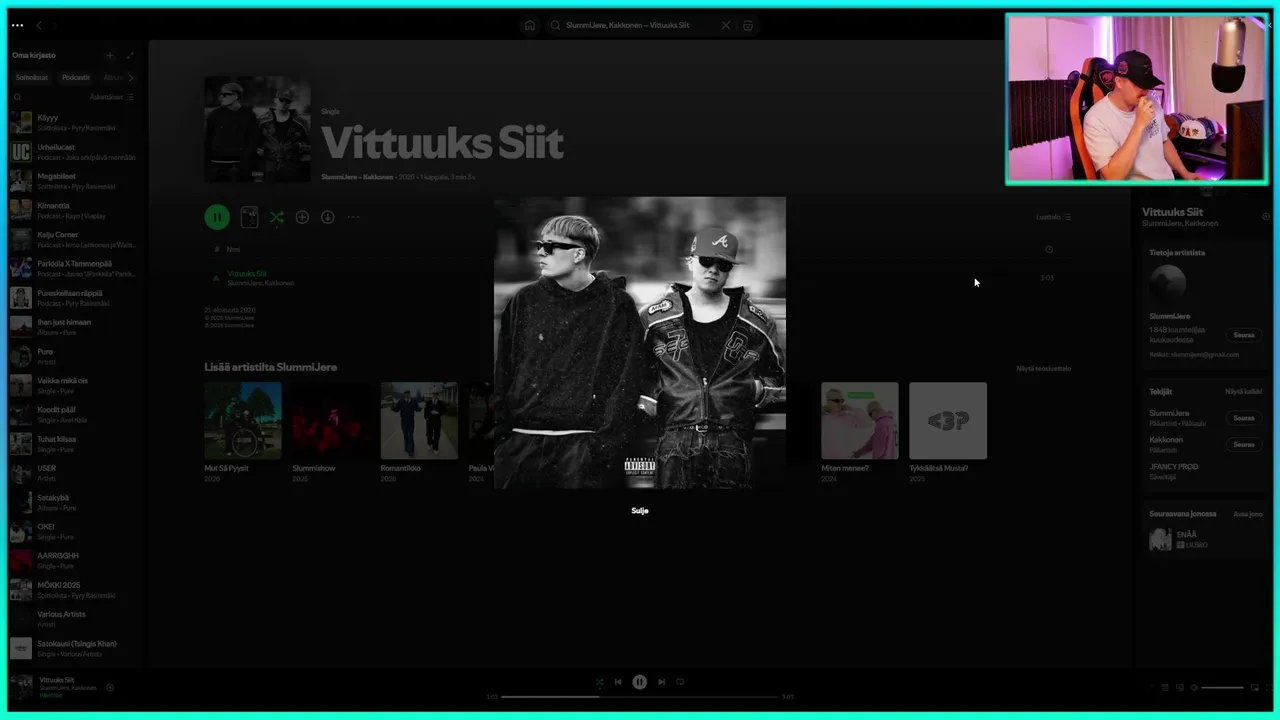Search within Oma kirjasto

tap(17, 97)
